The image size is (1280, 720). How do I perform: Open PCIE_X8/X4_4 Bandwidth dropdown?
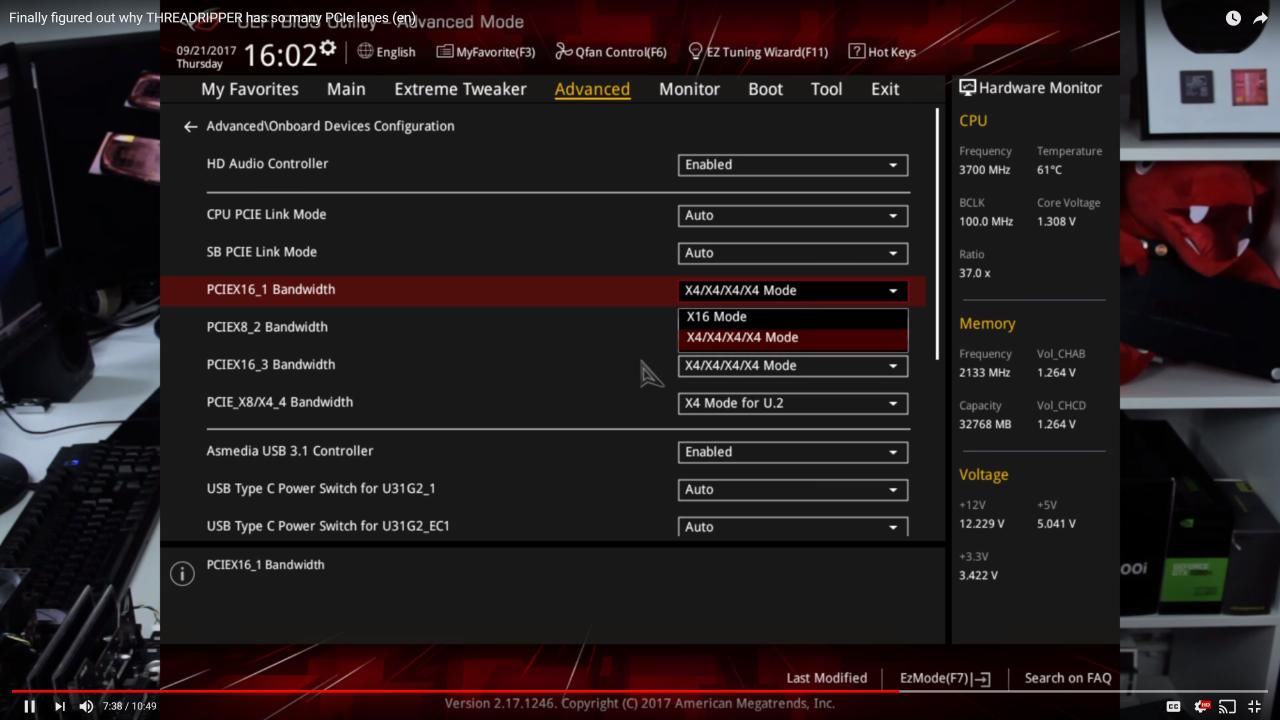pyautogui.click(x=793, y=403)
